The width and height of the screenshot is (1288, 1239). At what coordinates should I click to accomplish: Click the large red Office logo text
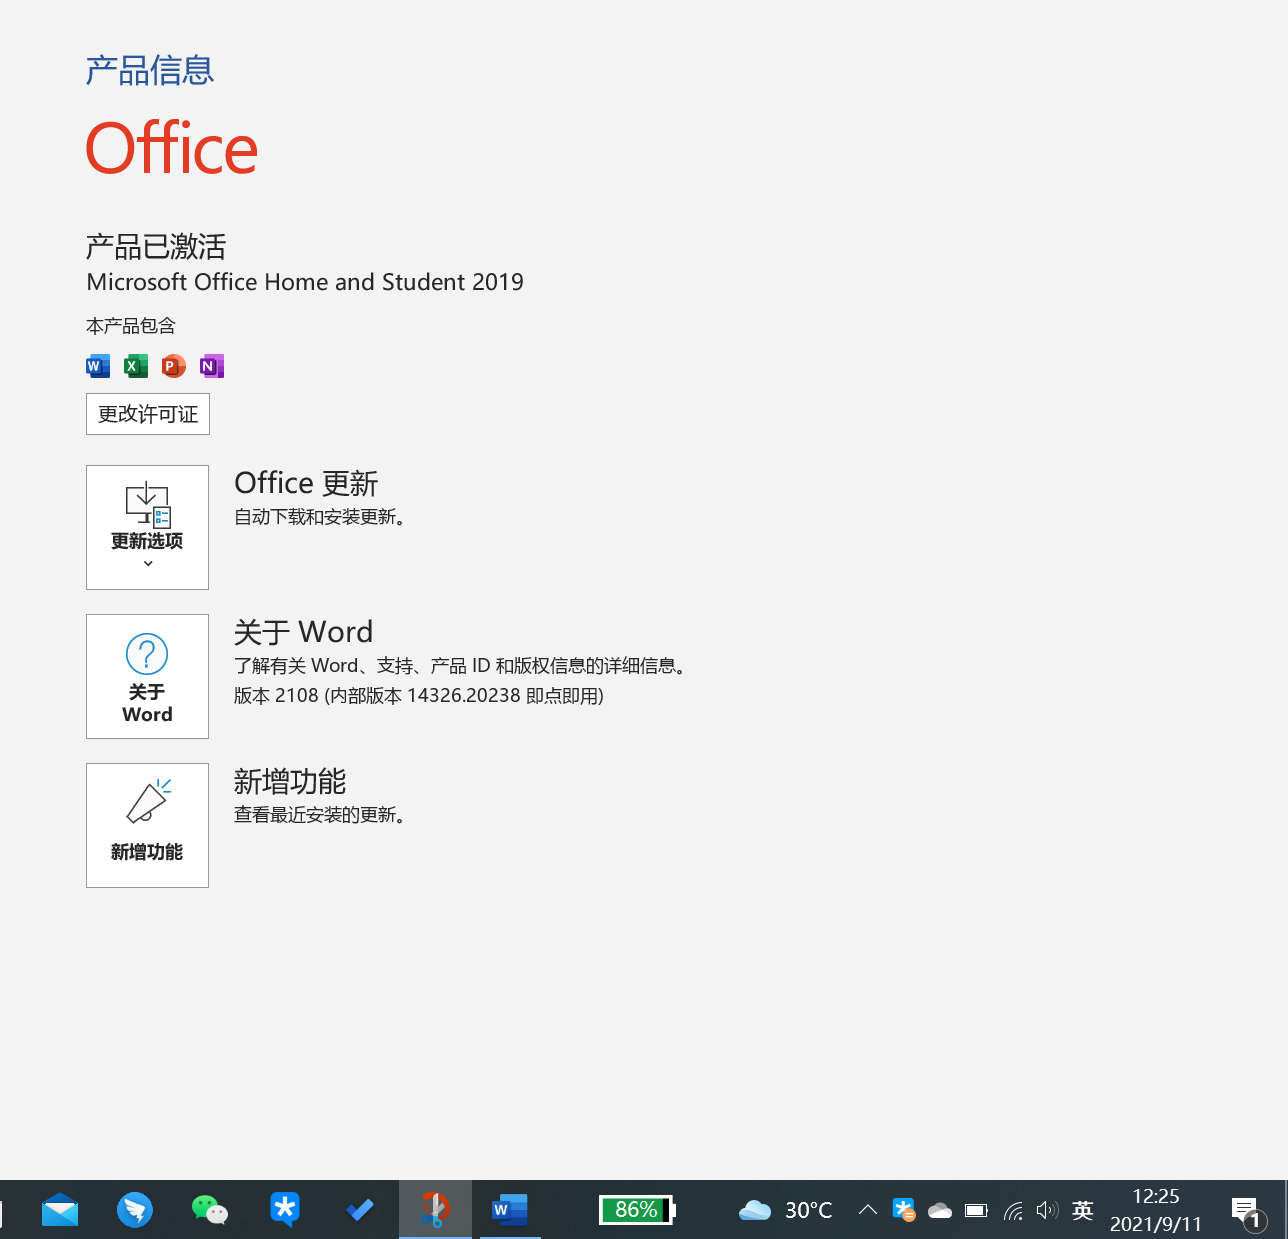[x=172, y=148]
